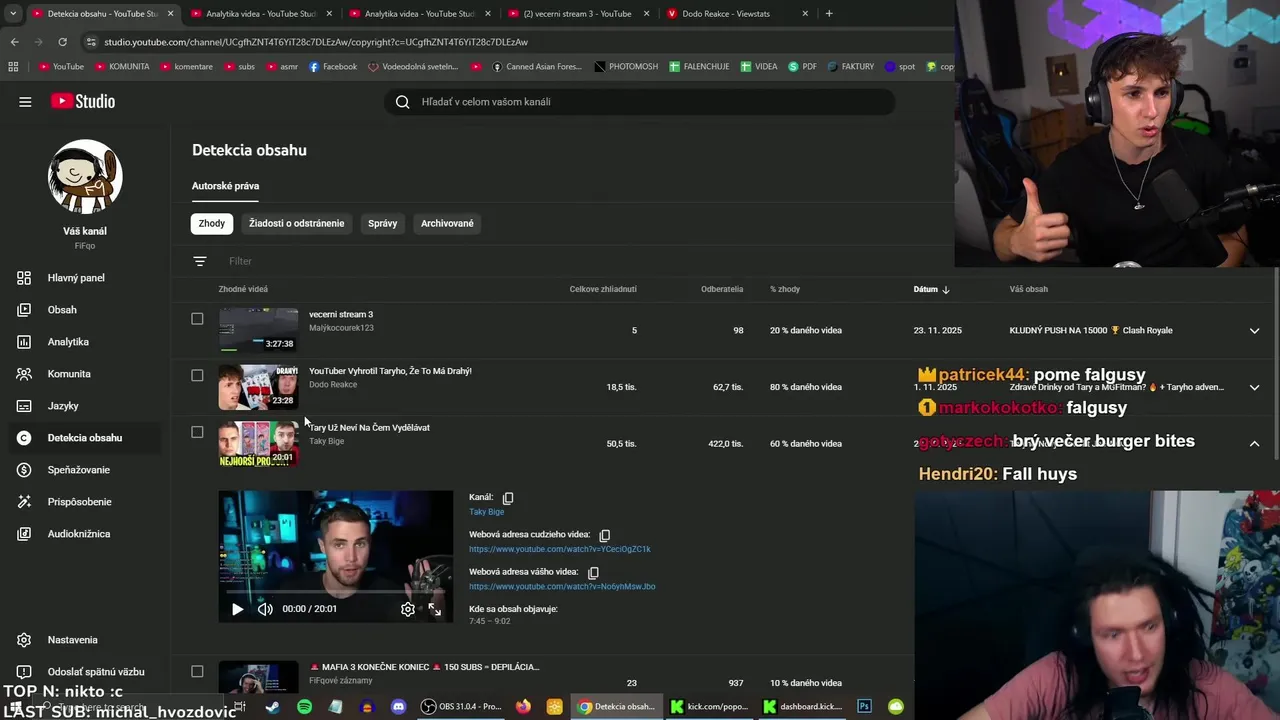Viewport: 1280px width, 720px height.
Task: Mute the preview video volume
Action: coord(265,609)
